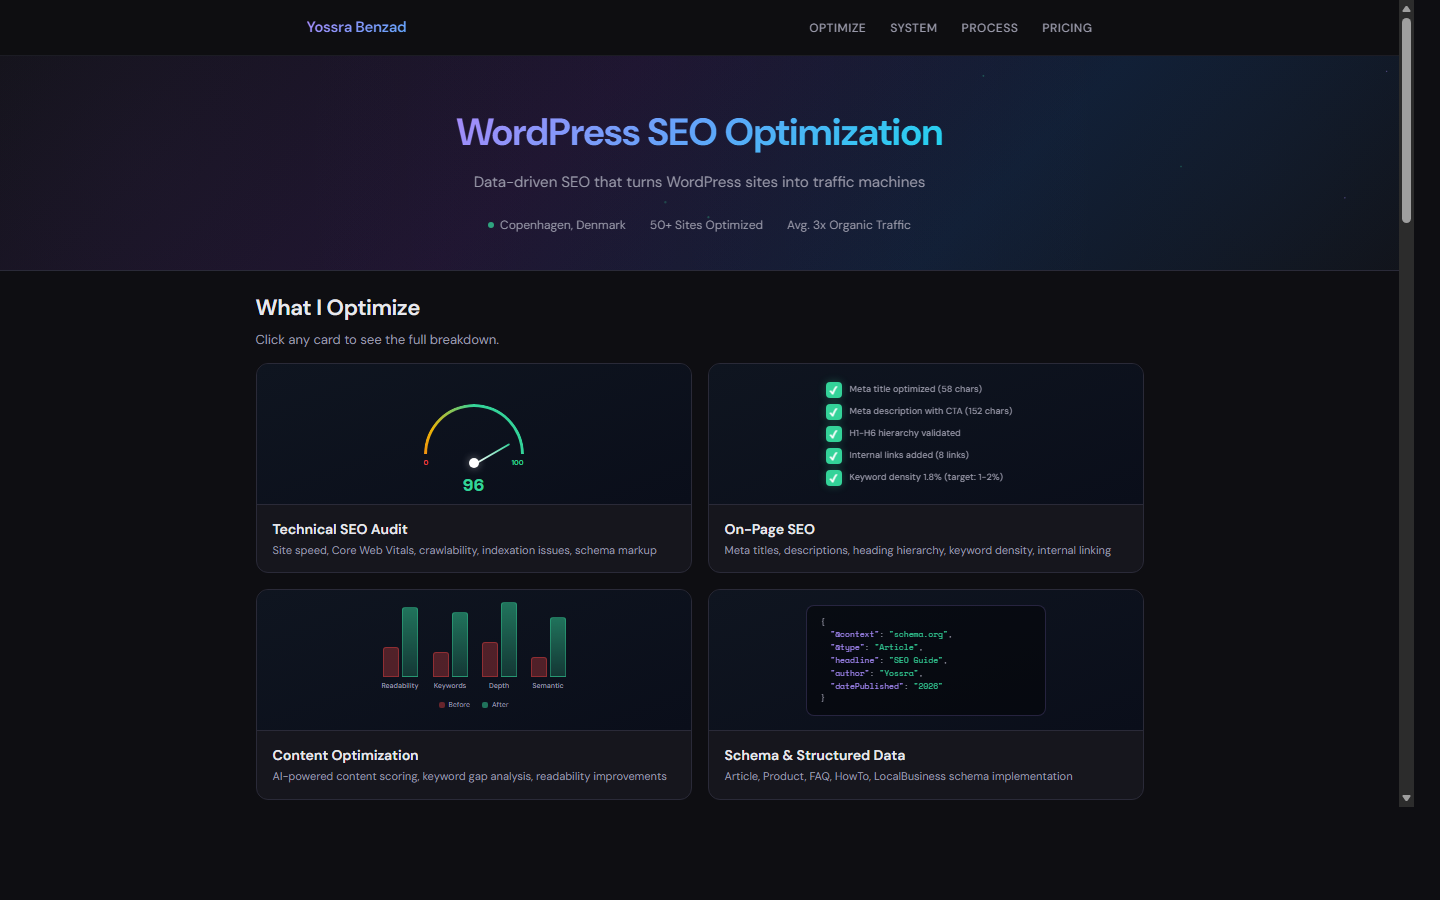Click the before/after bar chart graphic
Viewport: 1440px width, 900px height.
[x=473, y=645]
